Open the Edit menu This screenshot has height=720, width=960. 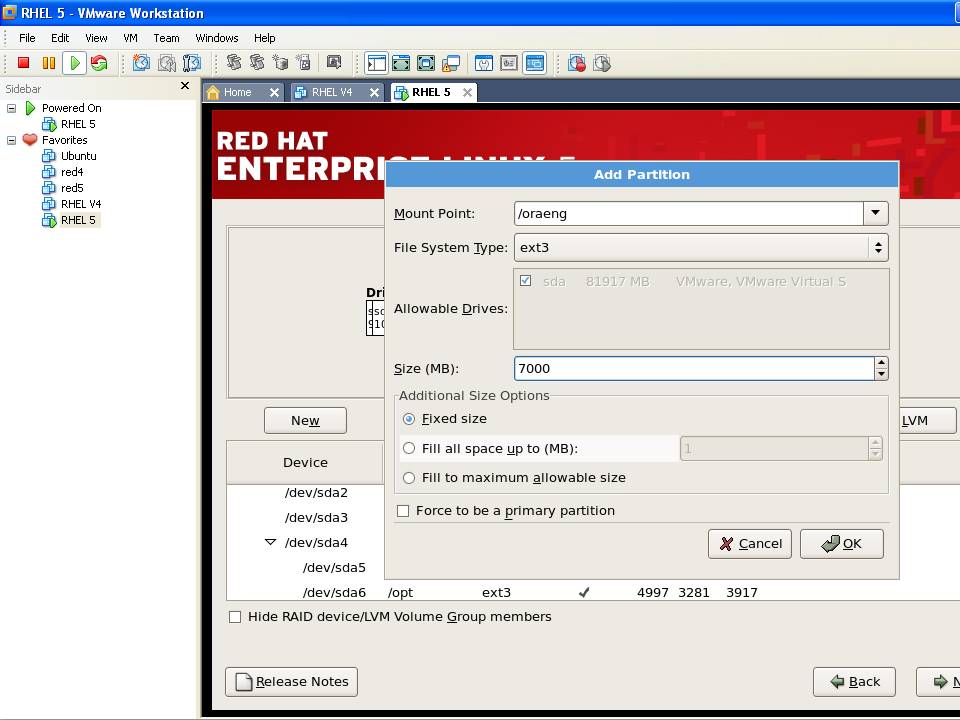(59, 38)
